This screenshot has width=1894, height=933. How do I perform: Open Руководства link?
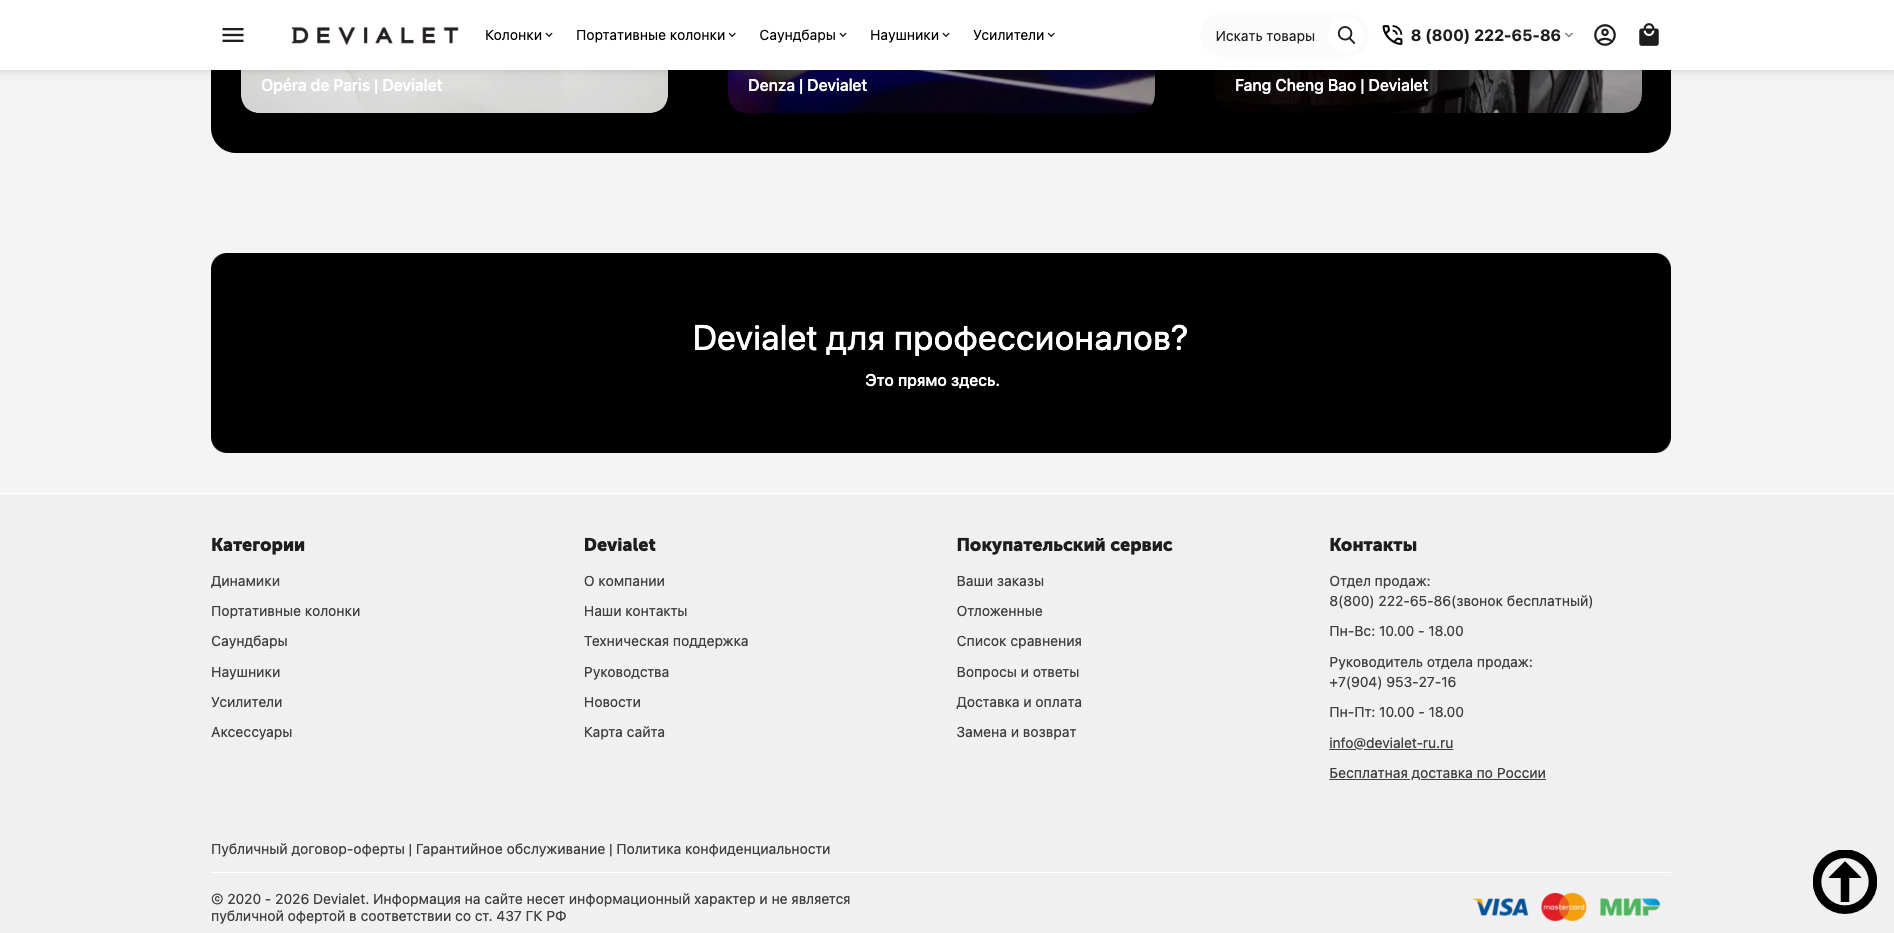tap(626, 672)
